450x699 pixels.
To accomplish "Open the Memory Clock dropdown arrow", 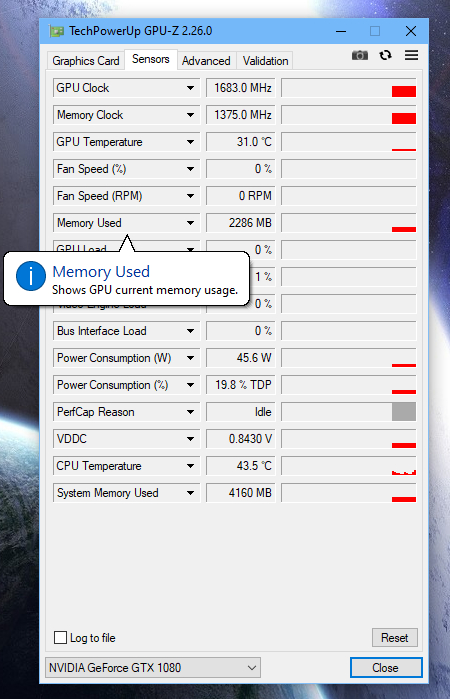I will [190, 115].
